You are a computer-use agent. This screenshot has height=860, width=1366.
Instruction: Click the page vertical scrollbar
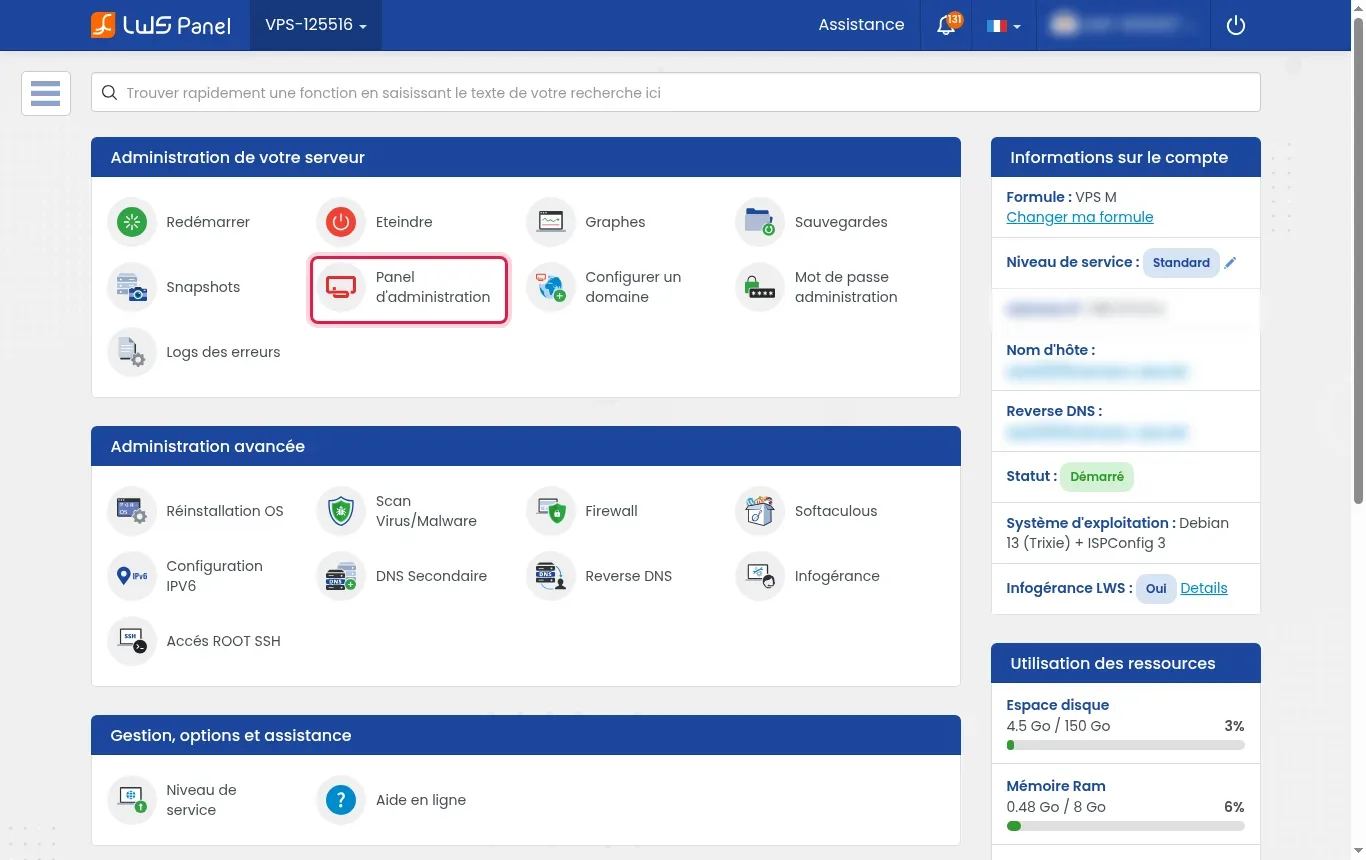(1357, 260)
